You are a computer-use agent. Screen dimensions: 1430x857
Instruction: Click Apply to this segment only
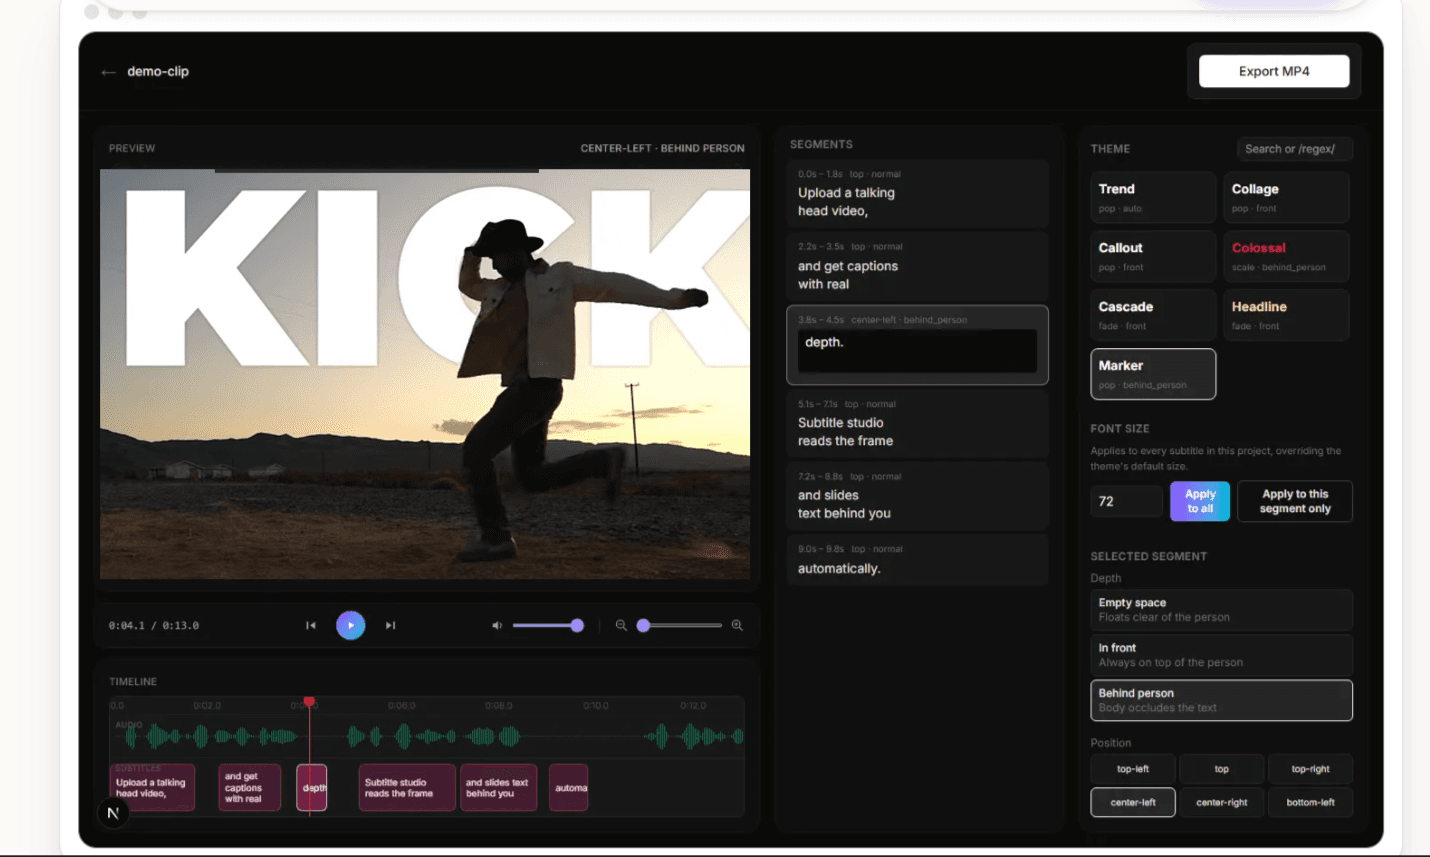1295,501
